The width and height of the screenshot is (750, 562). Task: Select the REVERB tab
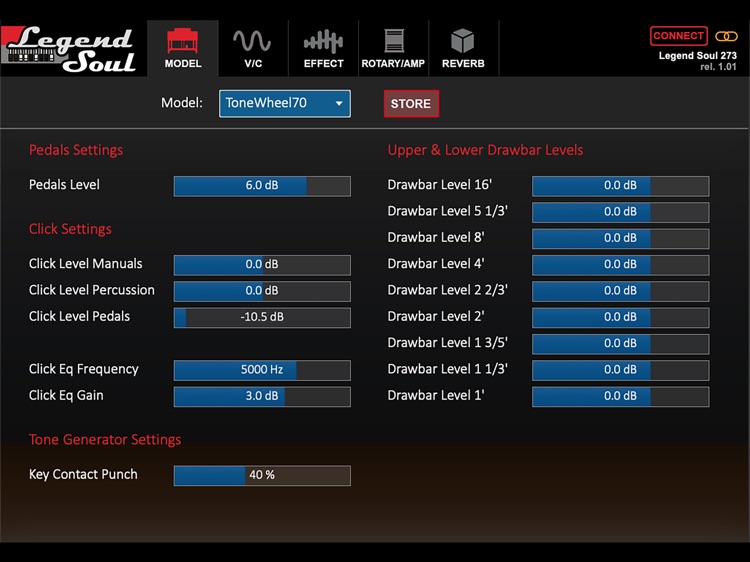[463, 48]
